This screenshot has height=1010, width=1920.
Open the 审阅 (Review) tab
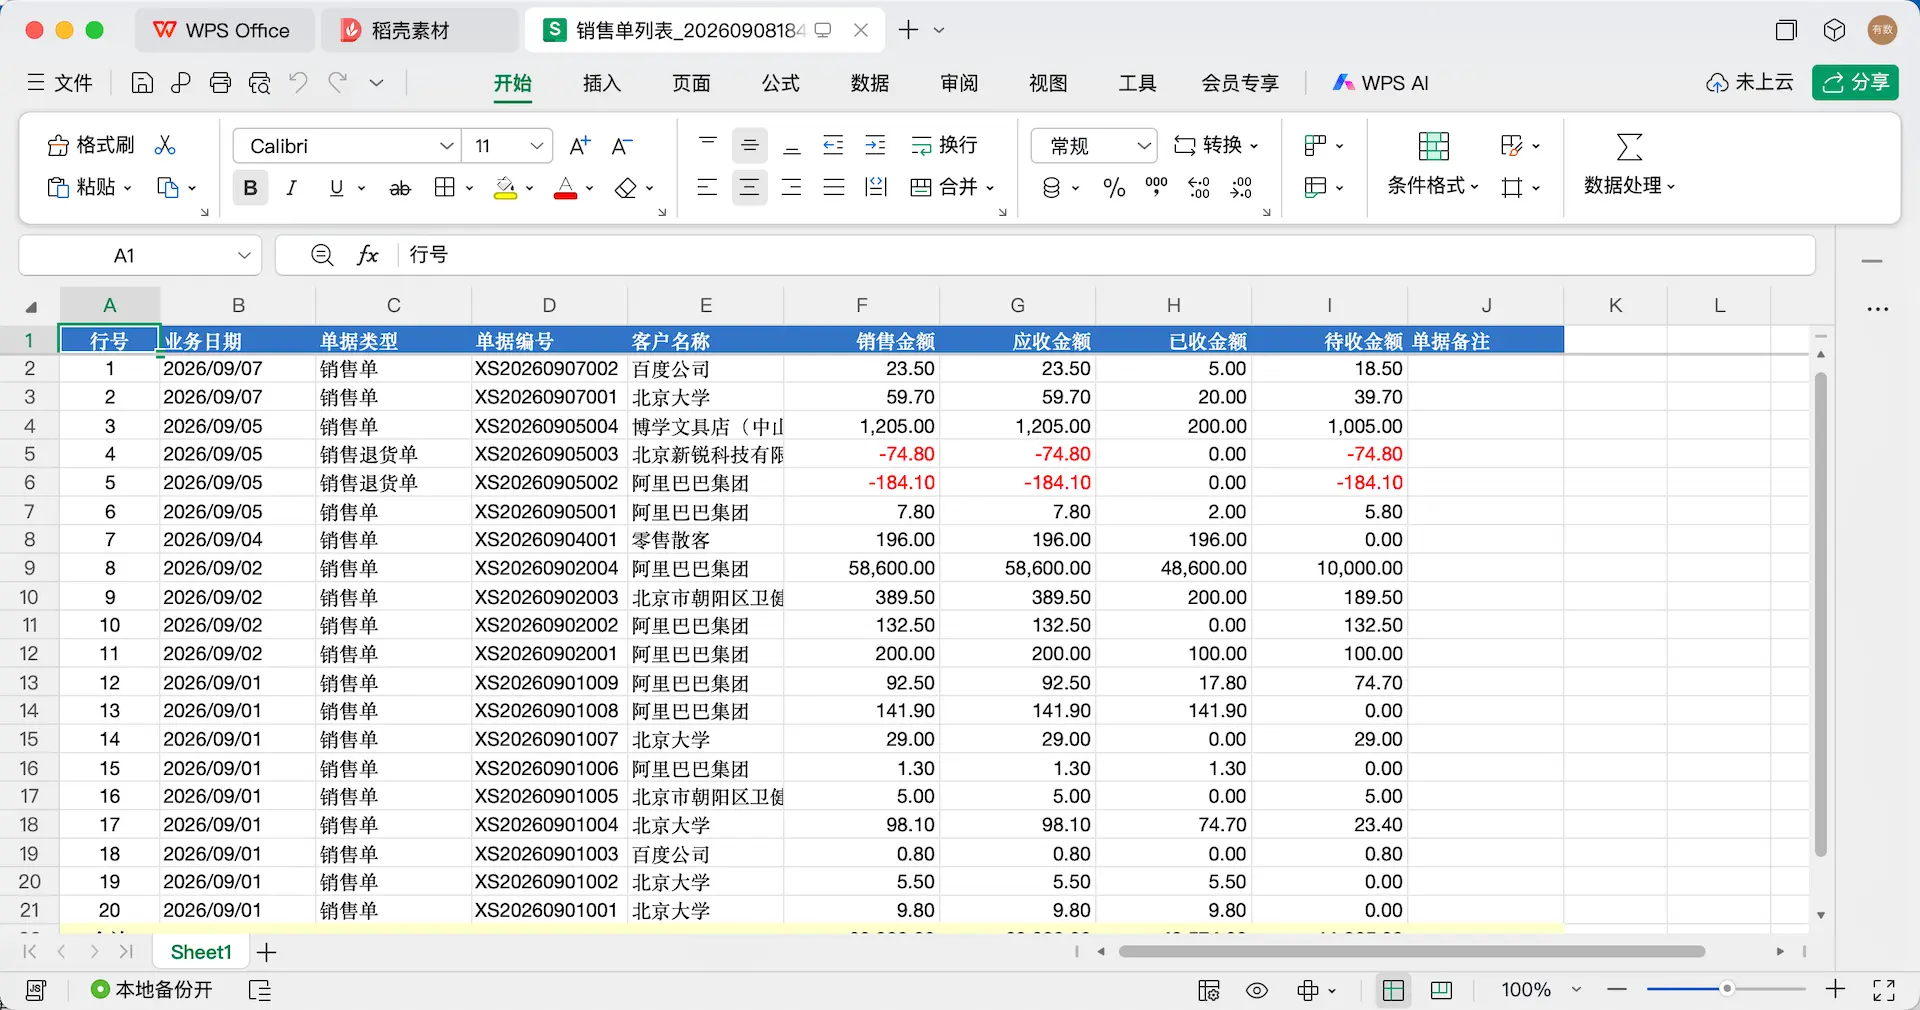(x=959, y=83)
